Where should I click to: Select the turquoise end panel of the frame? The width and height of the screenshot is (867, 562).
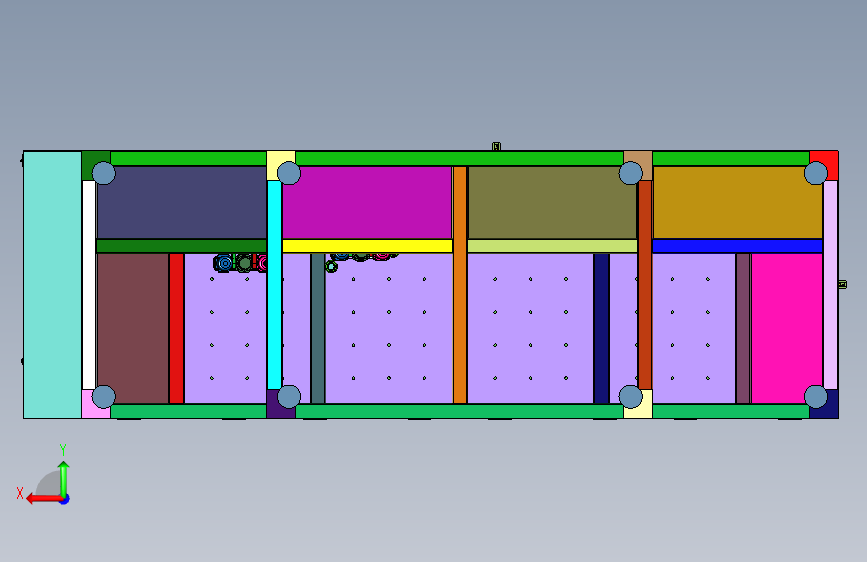coord(53,285)
